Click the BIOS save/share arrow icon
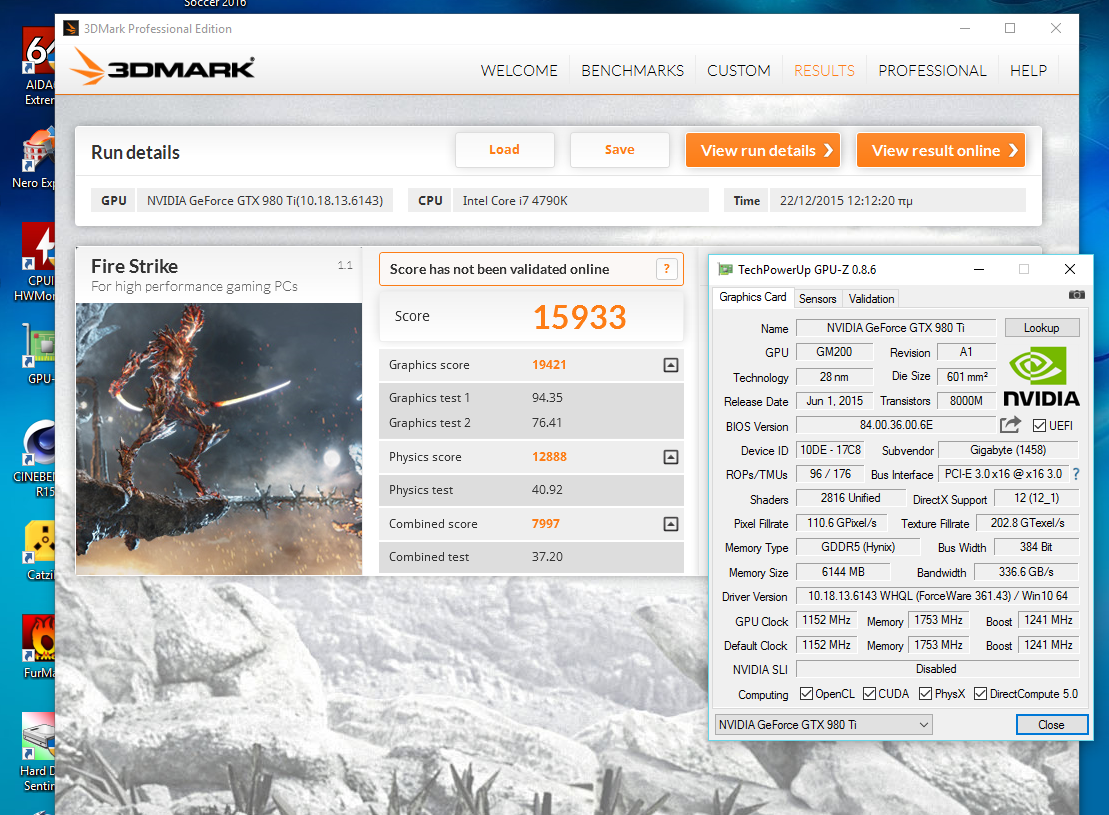This screenshot has height=815, width=1109. click(x=1010, y=424)
